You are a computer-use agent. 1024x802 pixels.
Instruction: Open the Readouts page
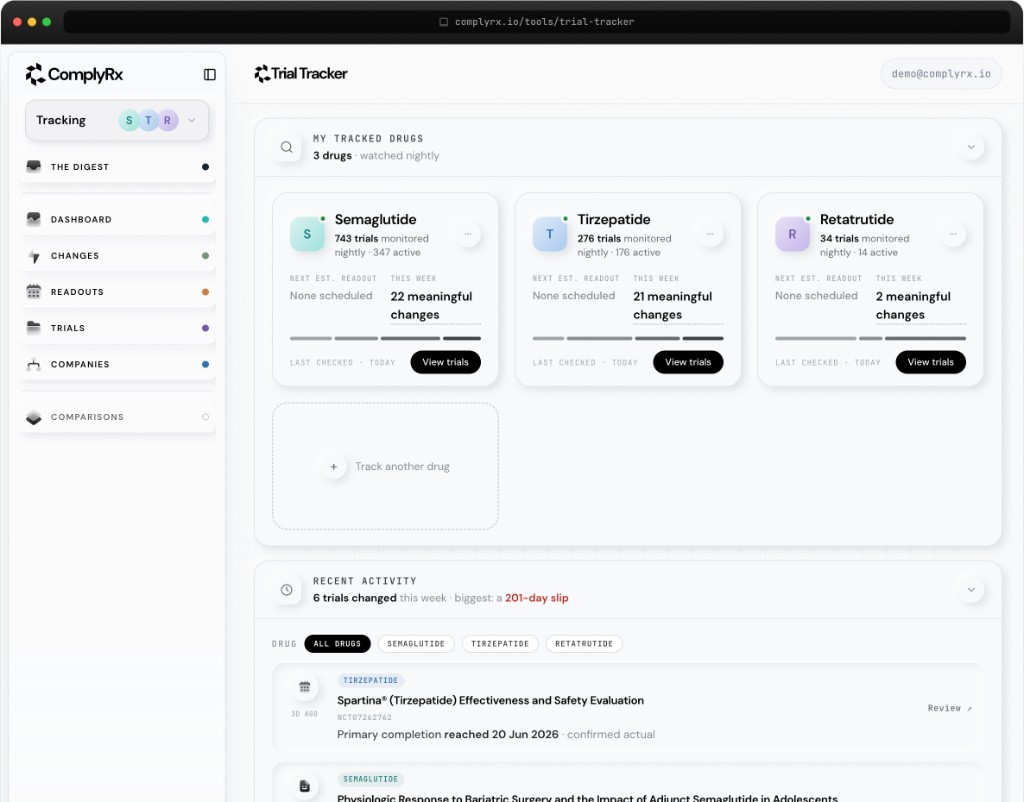click(x=118, y=292)
